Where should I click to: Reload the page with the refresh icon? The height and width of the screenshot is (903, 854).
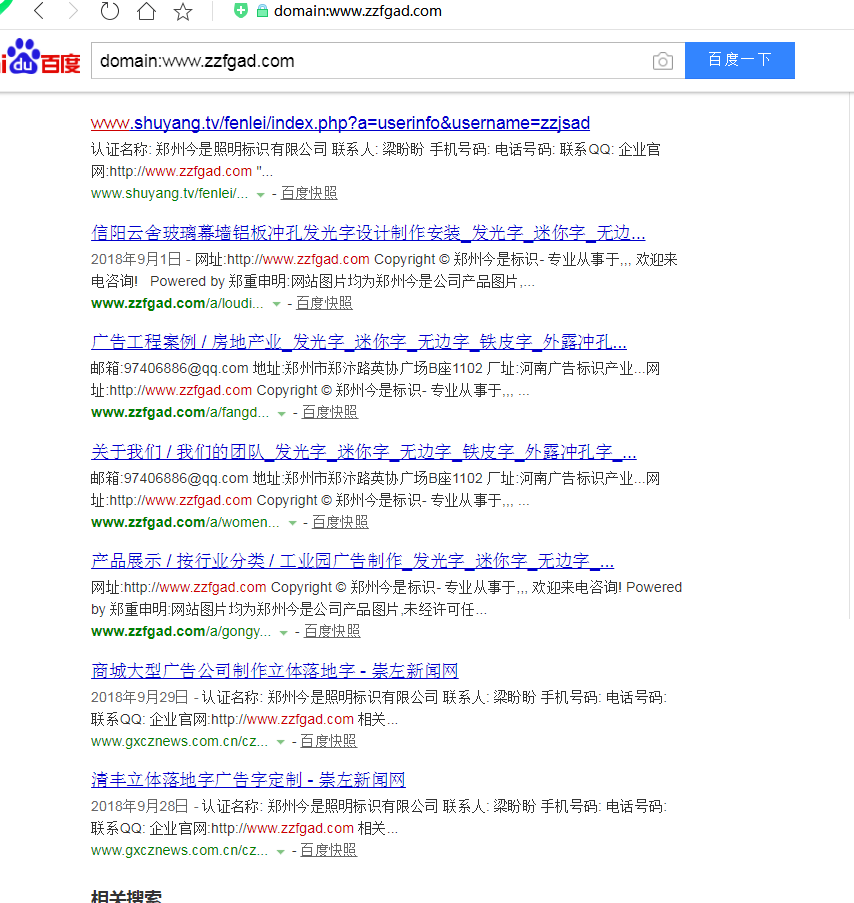coord(109,12)
